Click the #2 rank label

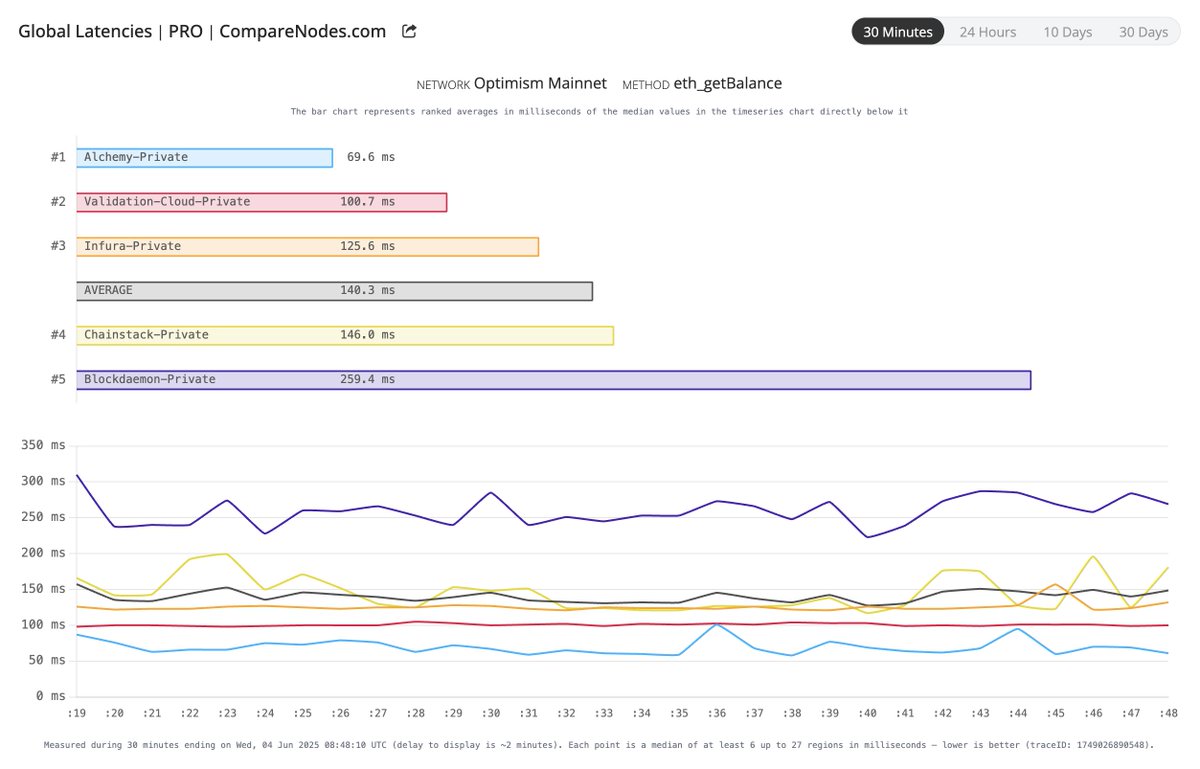point(58,202)
